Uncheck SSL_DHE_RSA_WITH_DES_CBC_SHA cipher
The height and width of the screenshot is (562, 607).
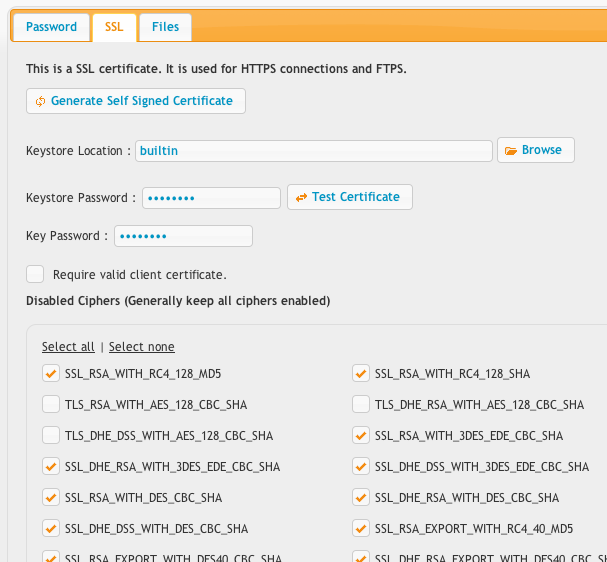[x=361, y=497]
